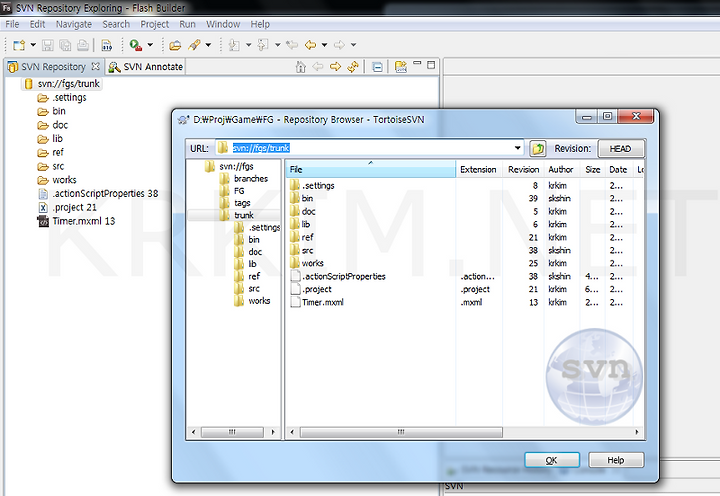Click Go Into arrow in SVN Repository view
720x496 pixels.
[336, 67]
